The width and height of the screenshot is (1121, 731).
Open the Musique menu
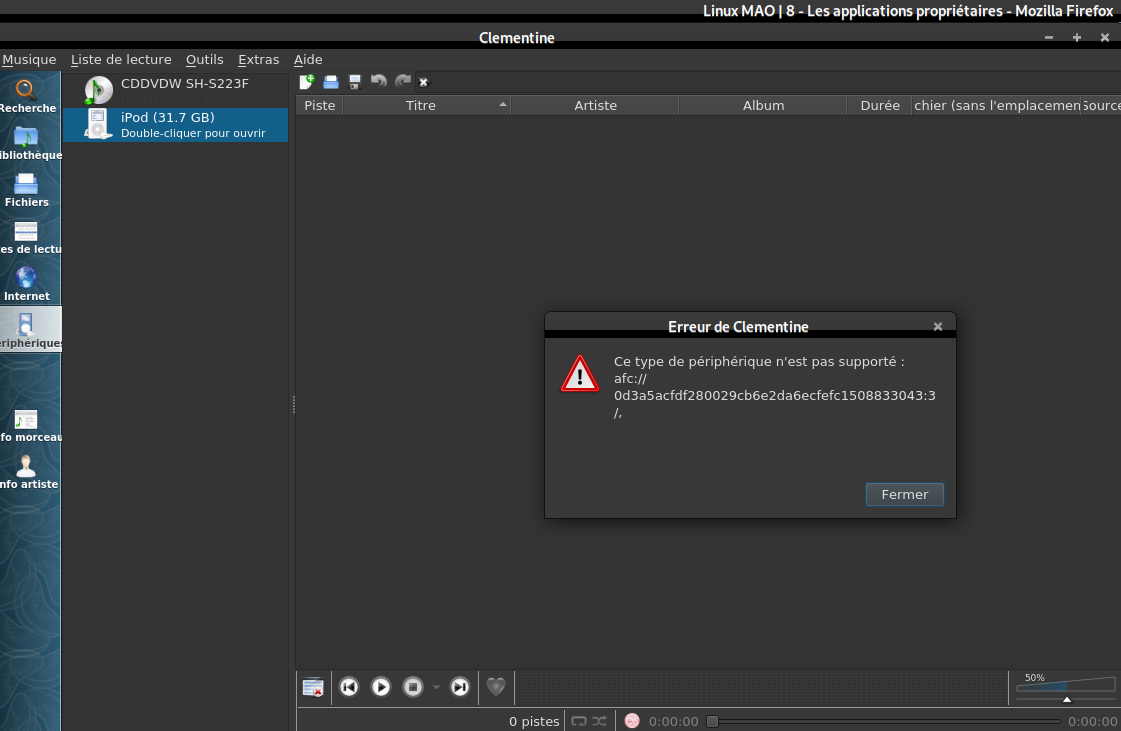[29, 59]
